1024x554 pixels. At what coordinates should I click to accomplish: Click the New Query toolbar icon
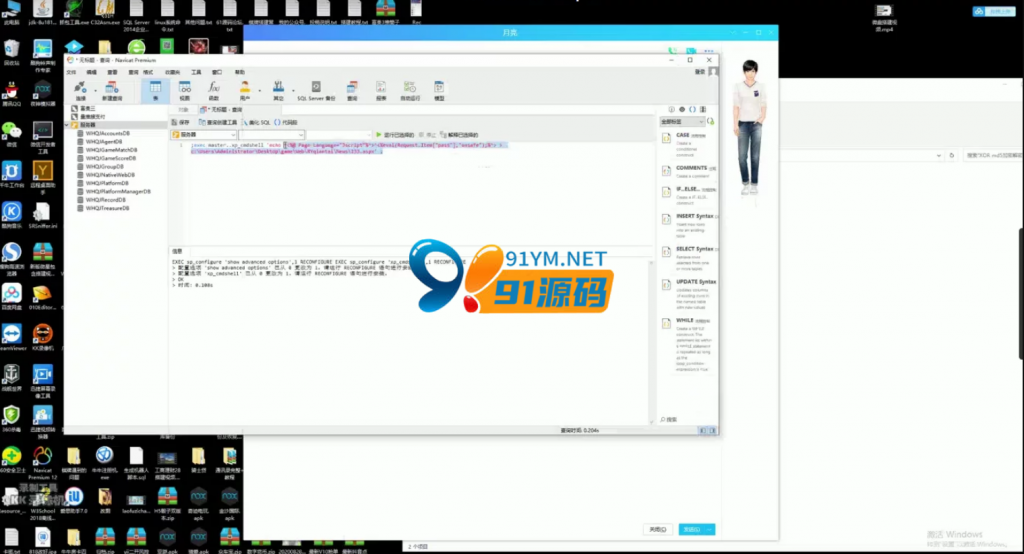(112, 90)
